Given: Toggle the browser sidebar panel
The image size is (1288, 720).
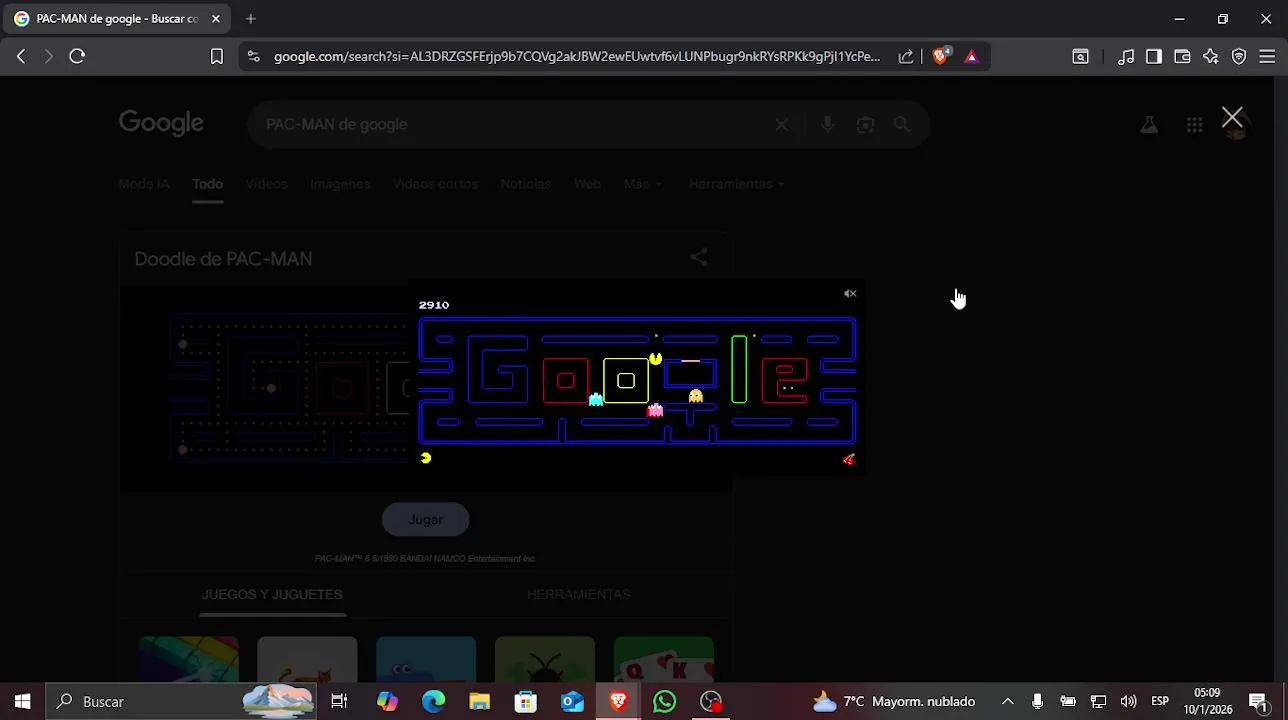Looking at the screenshot, I should (x=1154, y=57).
